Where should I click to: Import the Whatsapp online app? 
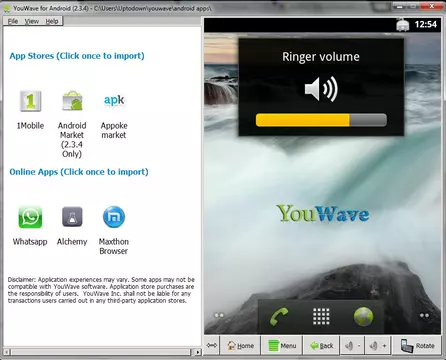pos(30,217)
